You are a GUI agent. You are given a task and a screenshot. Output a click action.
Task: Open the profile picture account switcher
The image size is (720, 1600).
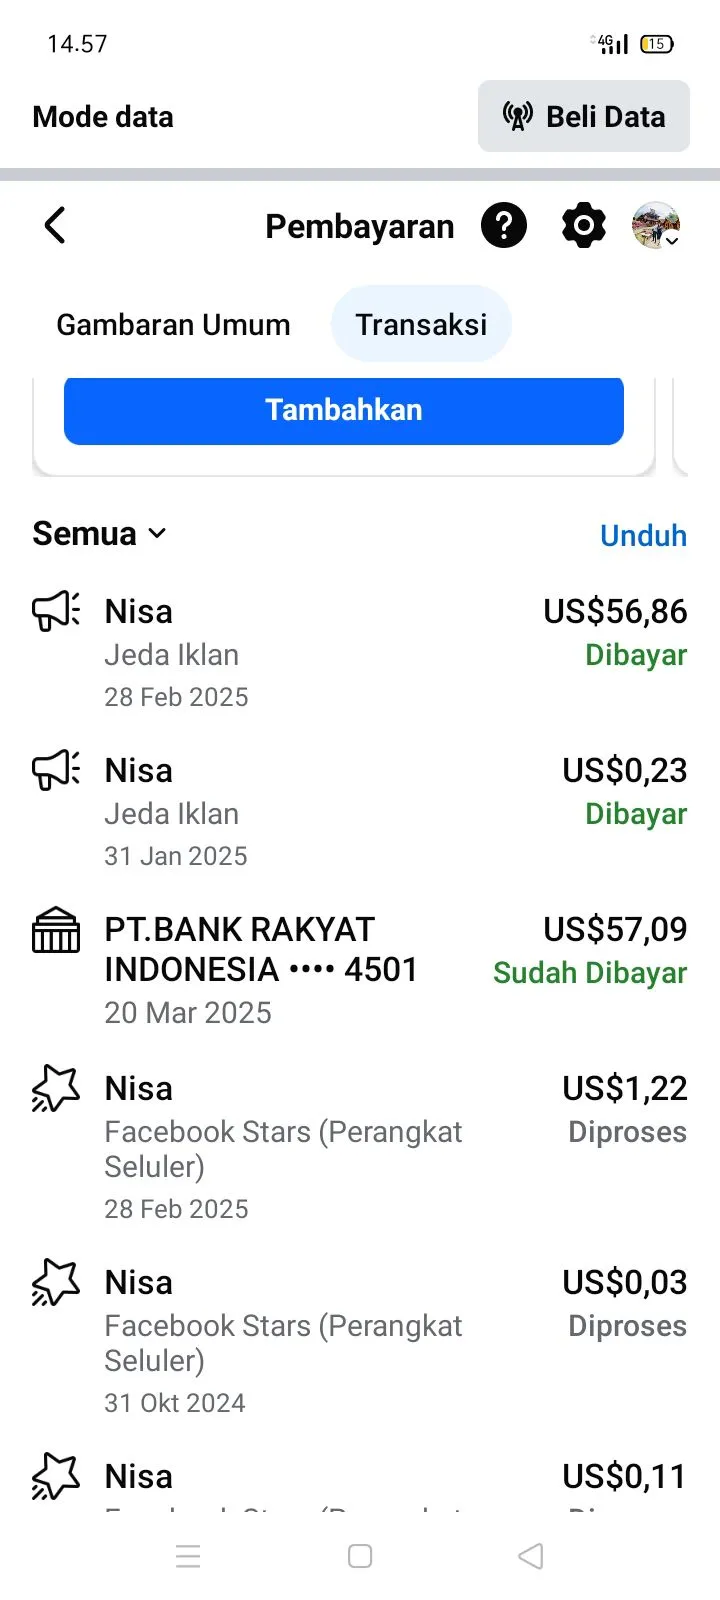point(657,226)
